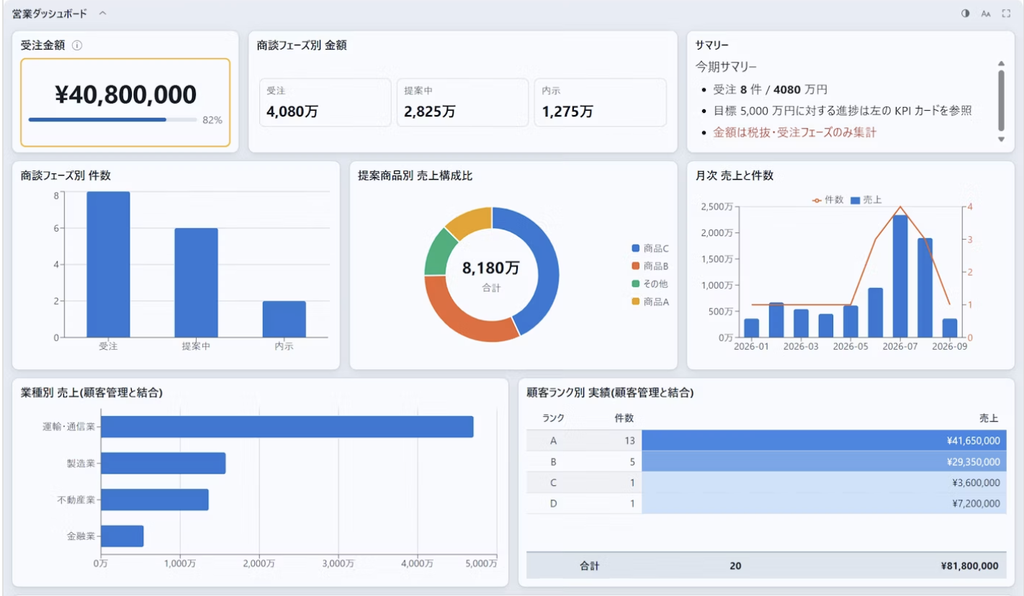Select the 受注 4,080万 card
This screenshot has width=1024, height=596.
point(325,102)
